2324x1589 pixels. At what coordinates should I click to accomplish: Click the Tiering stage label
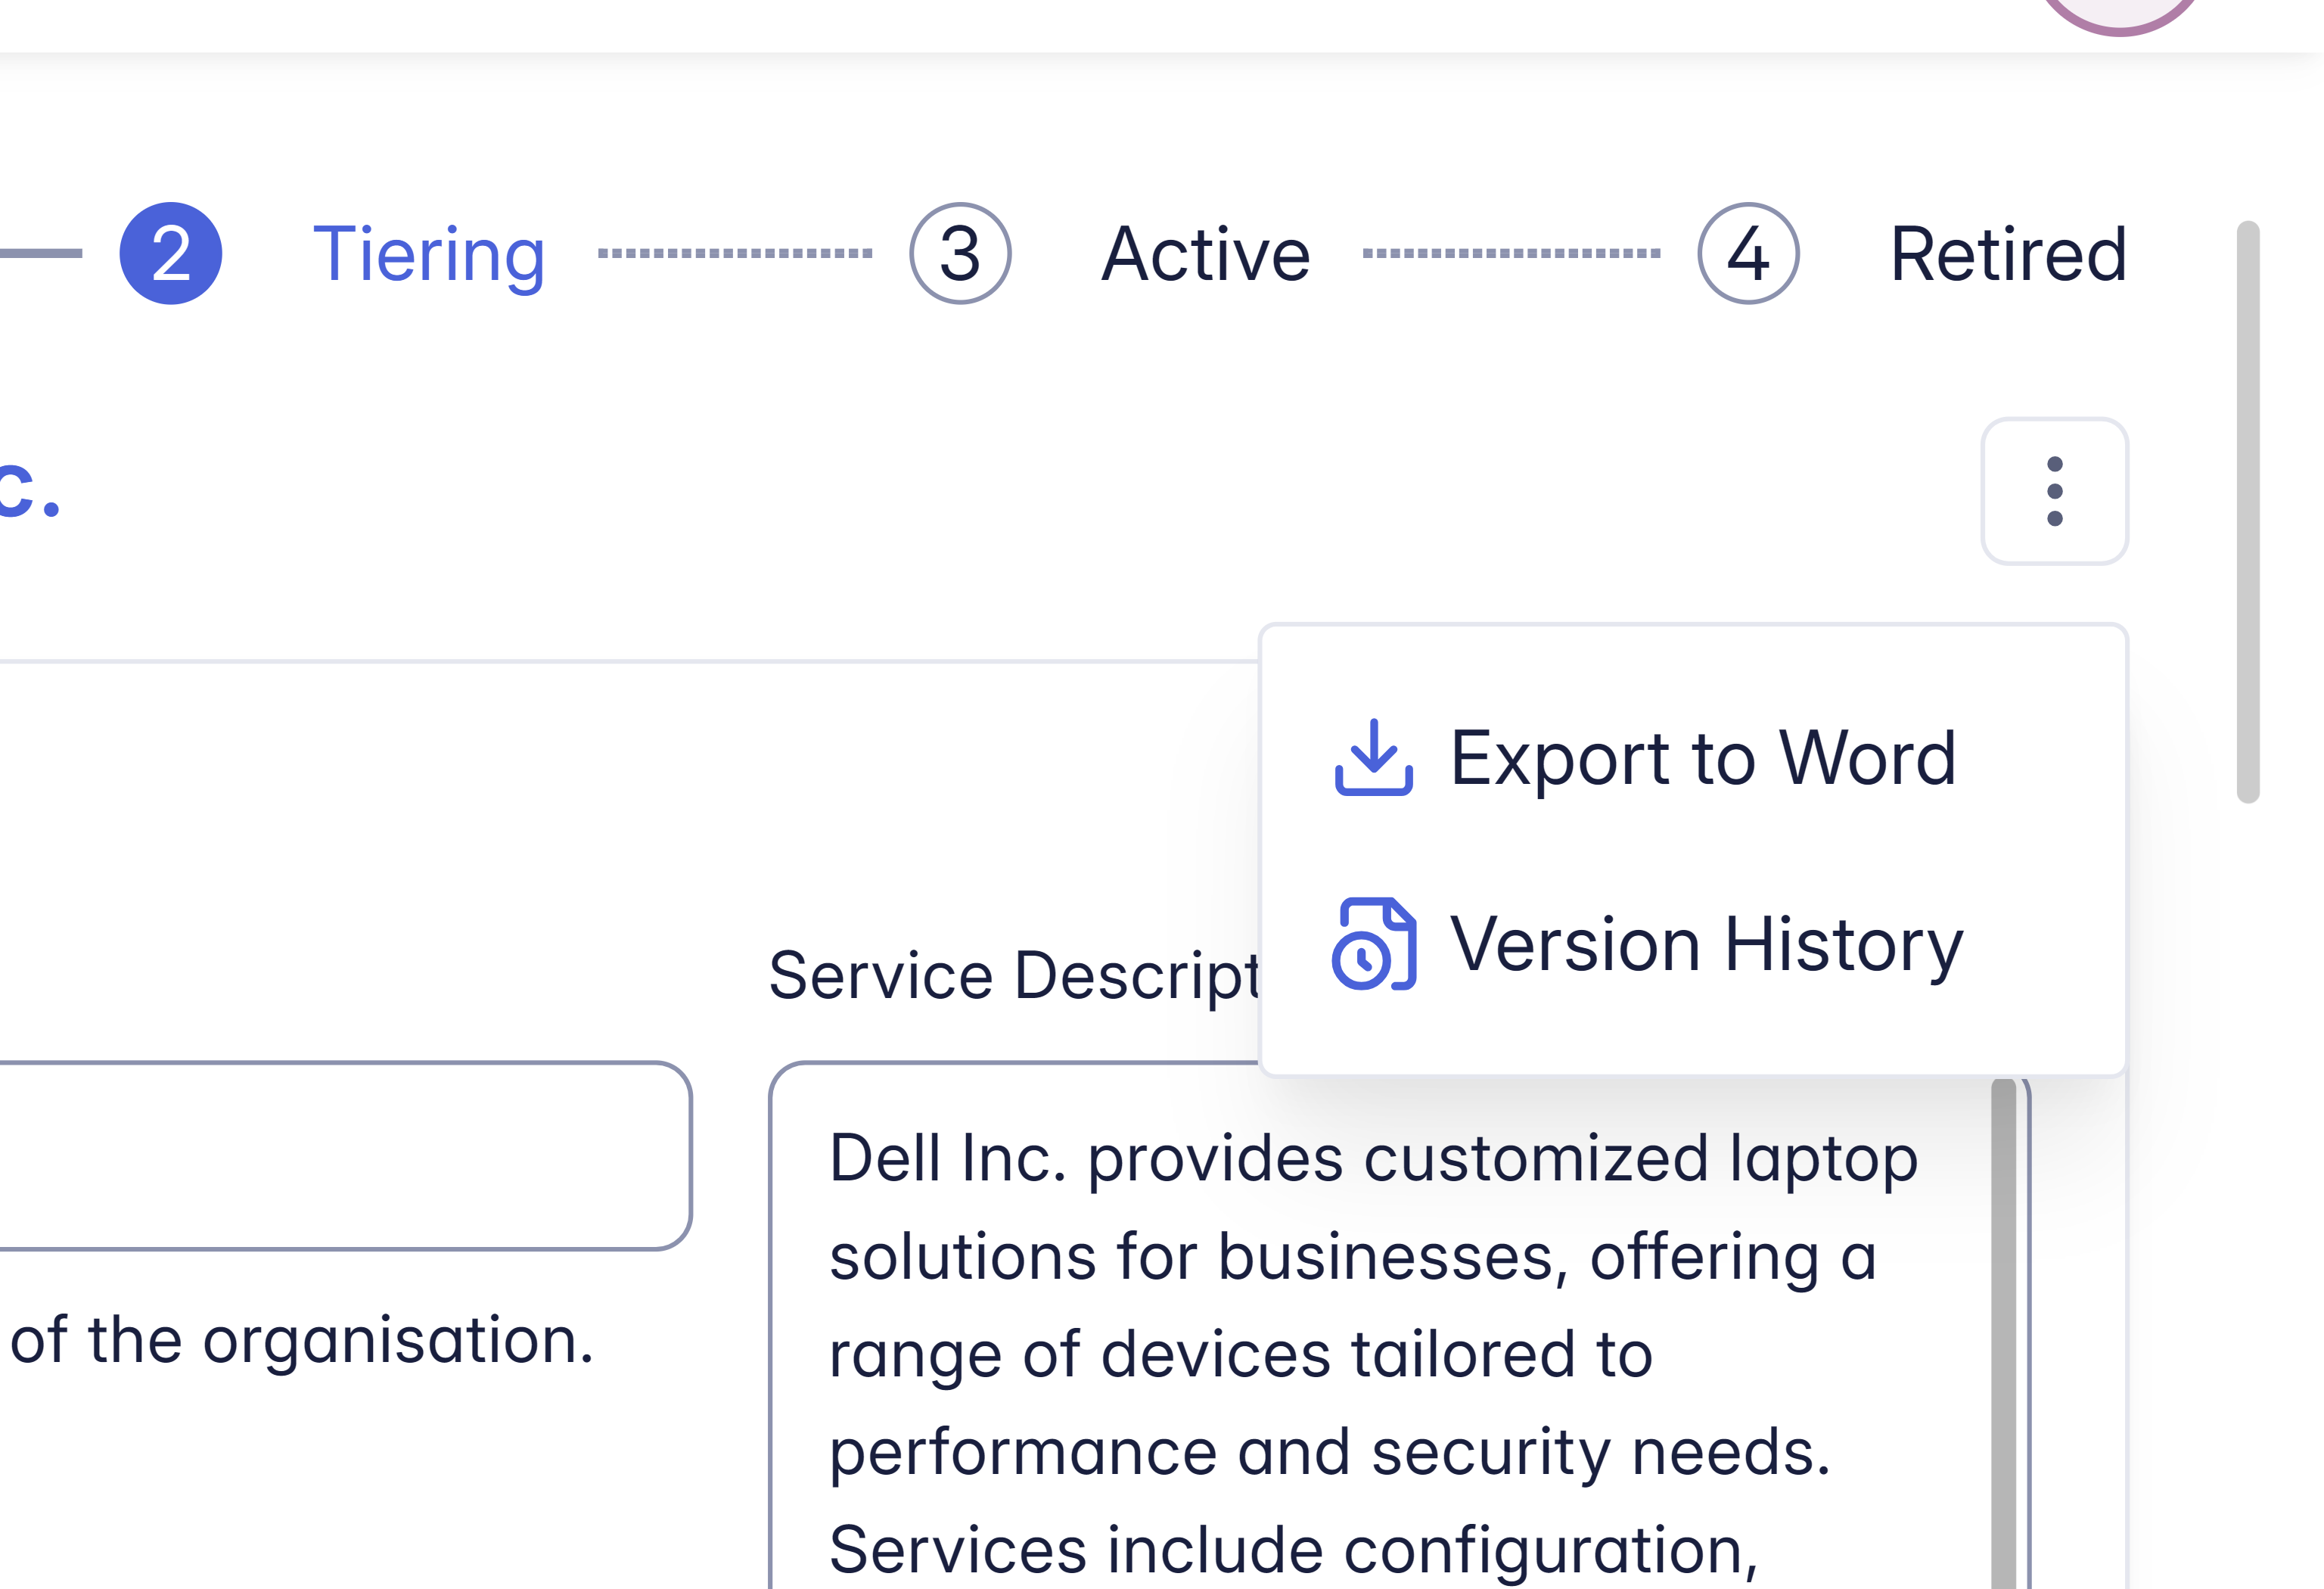point(429,254)
